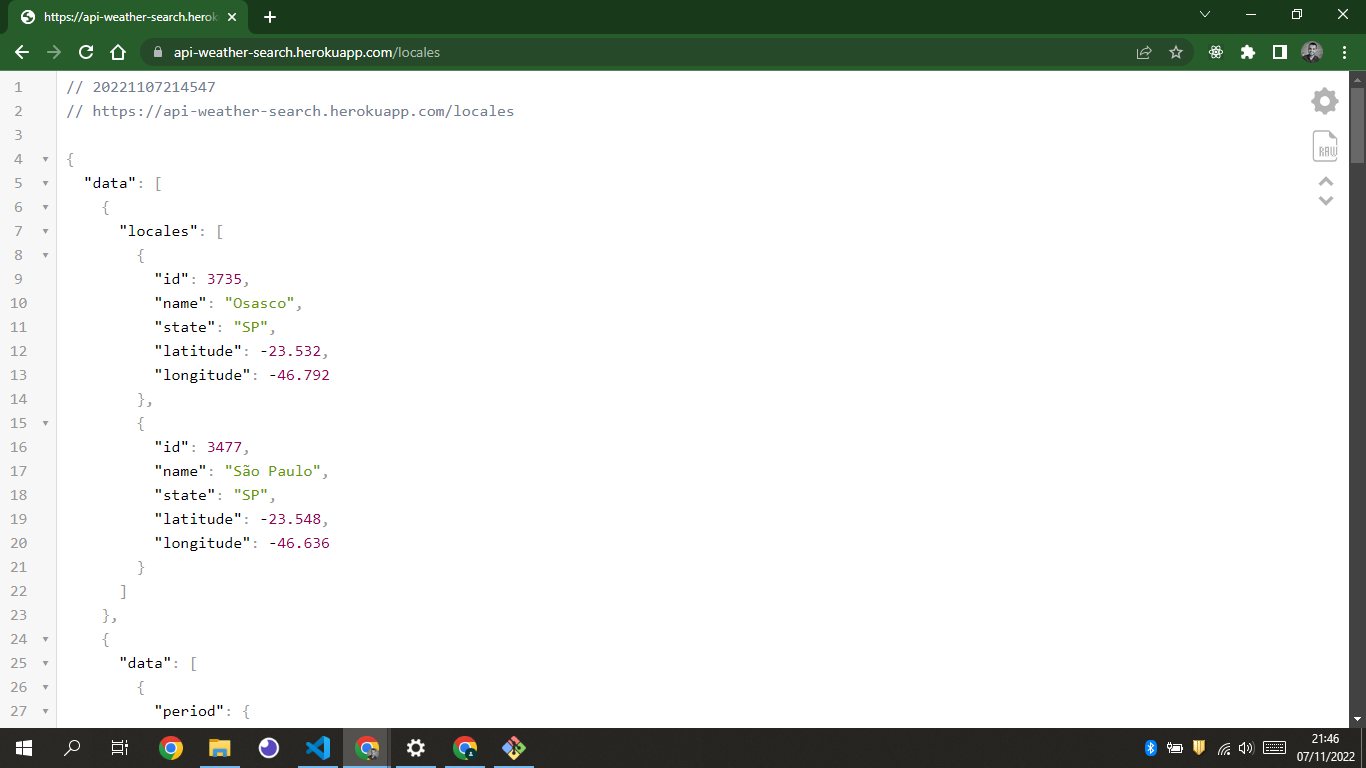Click the "locales" key on line 7

pos(158,231)
